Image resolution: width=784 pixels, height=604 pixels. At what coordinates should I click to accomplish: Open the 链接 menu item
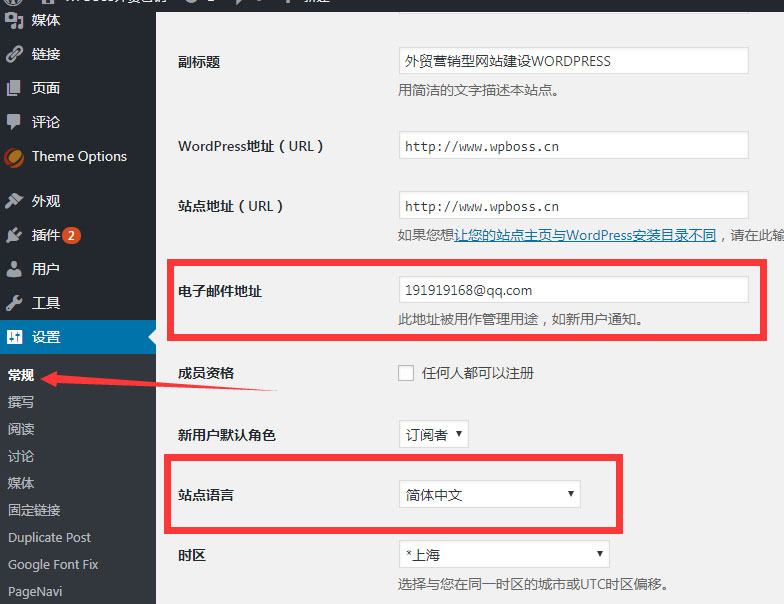tap(46, 54)
